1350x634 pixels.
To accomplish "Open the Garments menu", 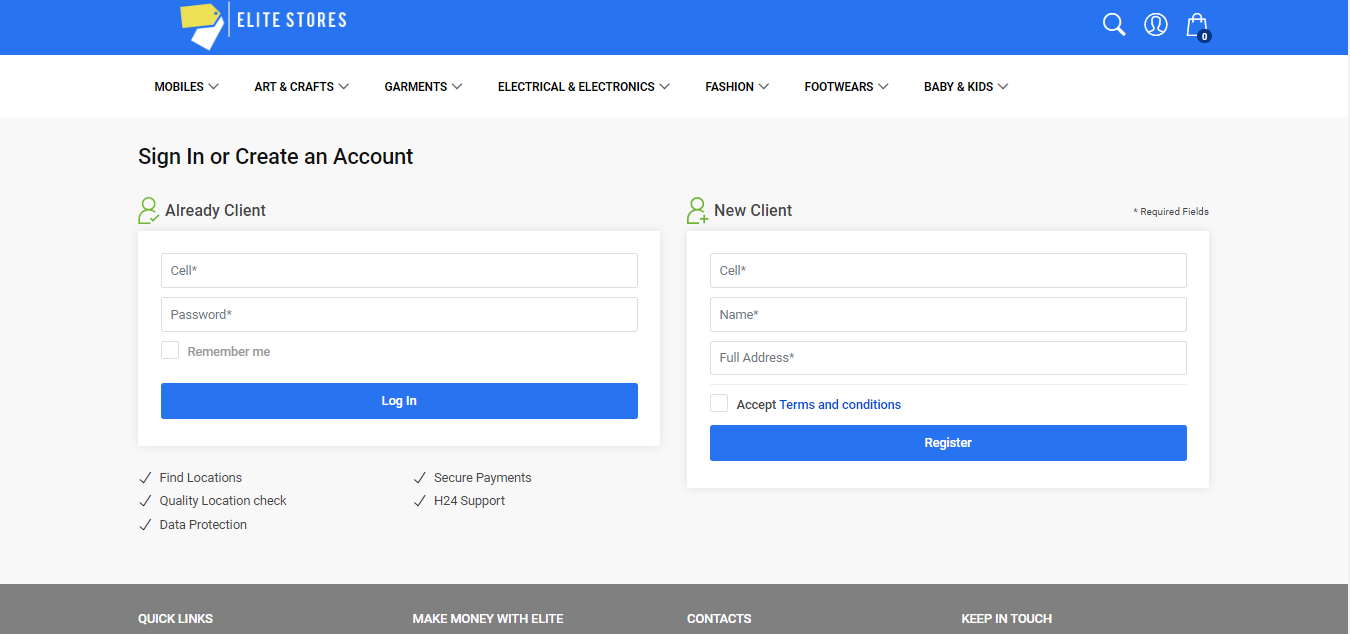I will 423,87.
